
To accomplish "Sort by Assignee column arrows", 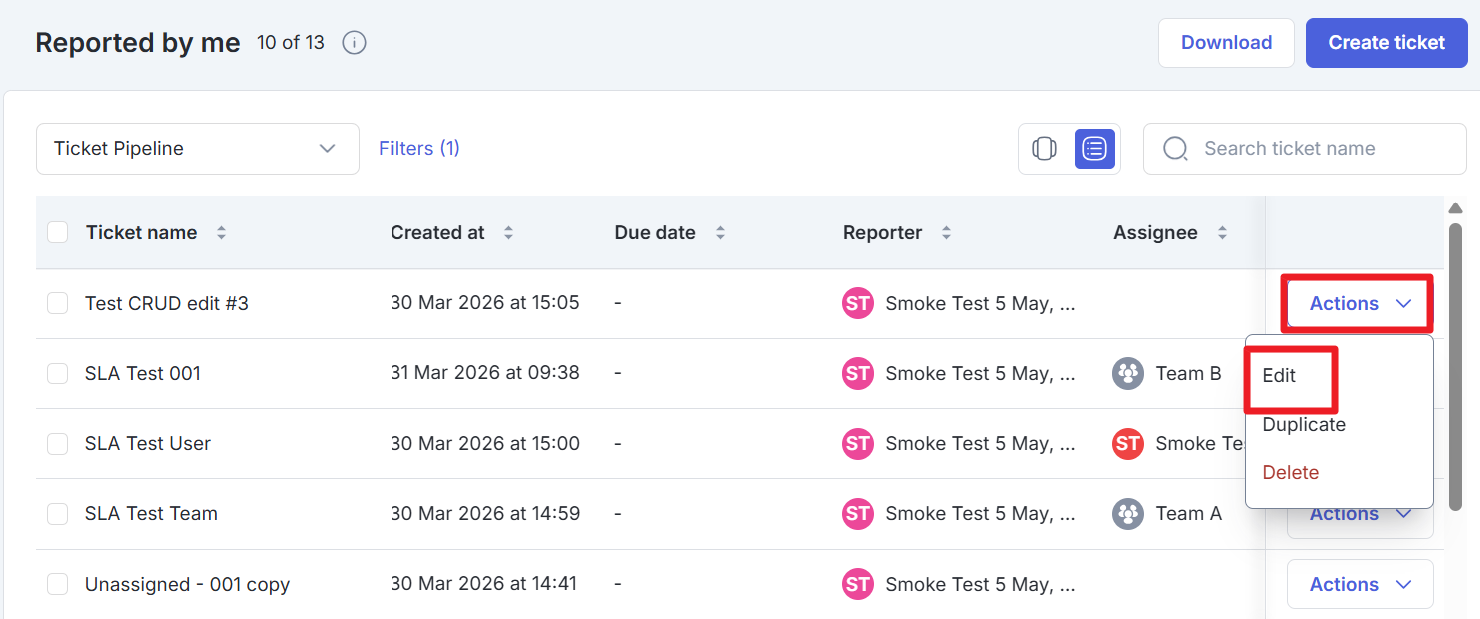I will (x=1222, y=232).
